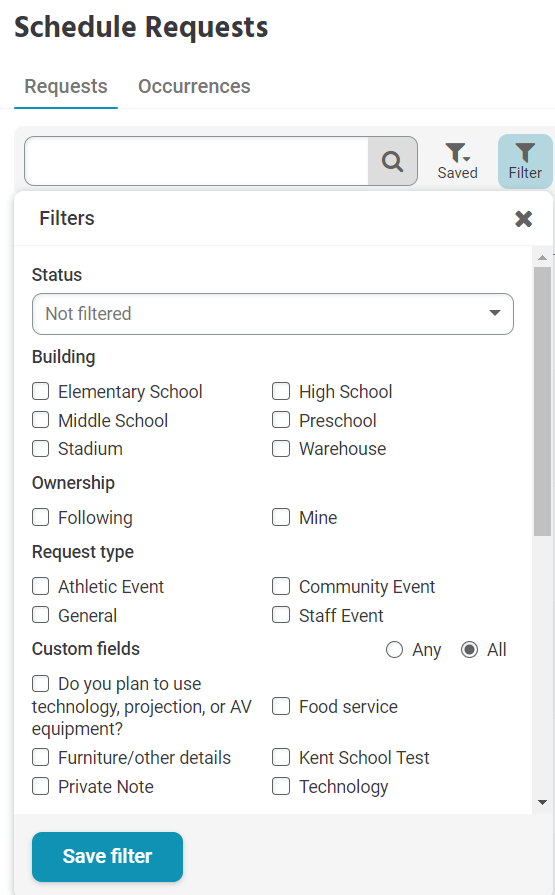Select the Any custom fields radio
This screenshot has height=895, width=555.
pos(395,650)
